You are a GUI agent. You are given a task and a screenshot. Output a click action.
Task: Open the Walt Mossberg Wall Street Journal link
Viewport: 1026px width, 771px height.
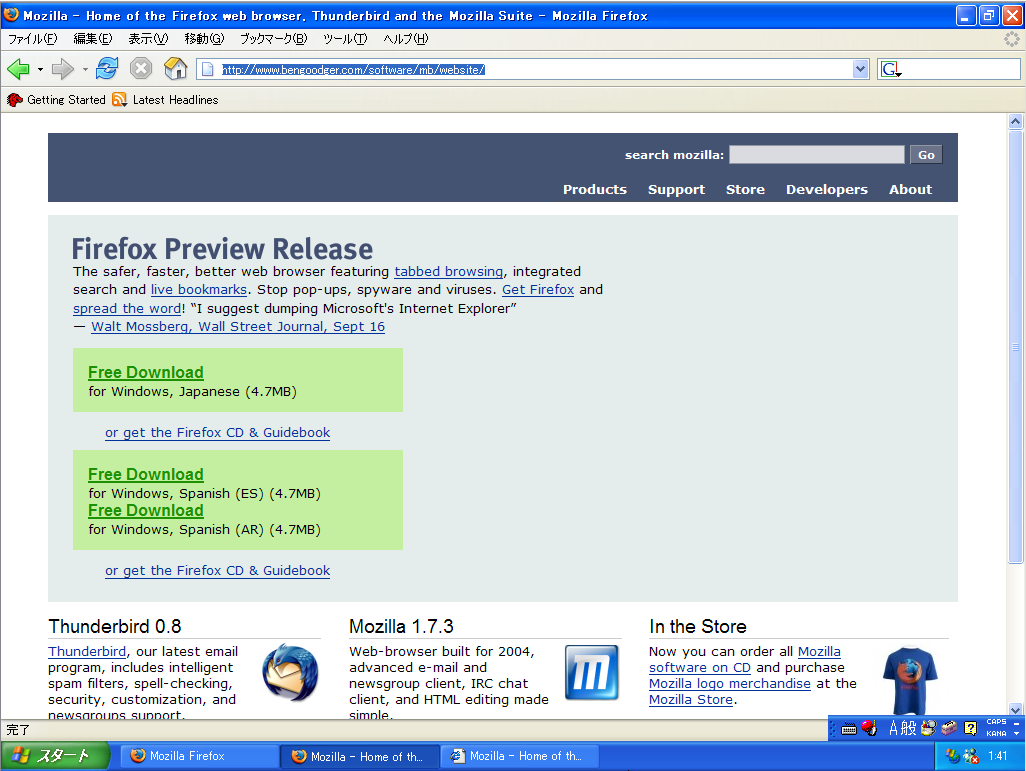(x=238, y=326)
